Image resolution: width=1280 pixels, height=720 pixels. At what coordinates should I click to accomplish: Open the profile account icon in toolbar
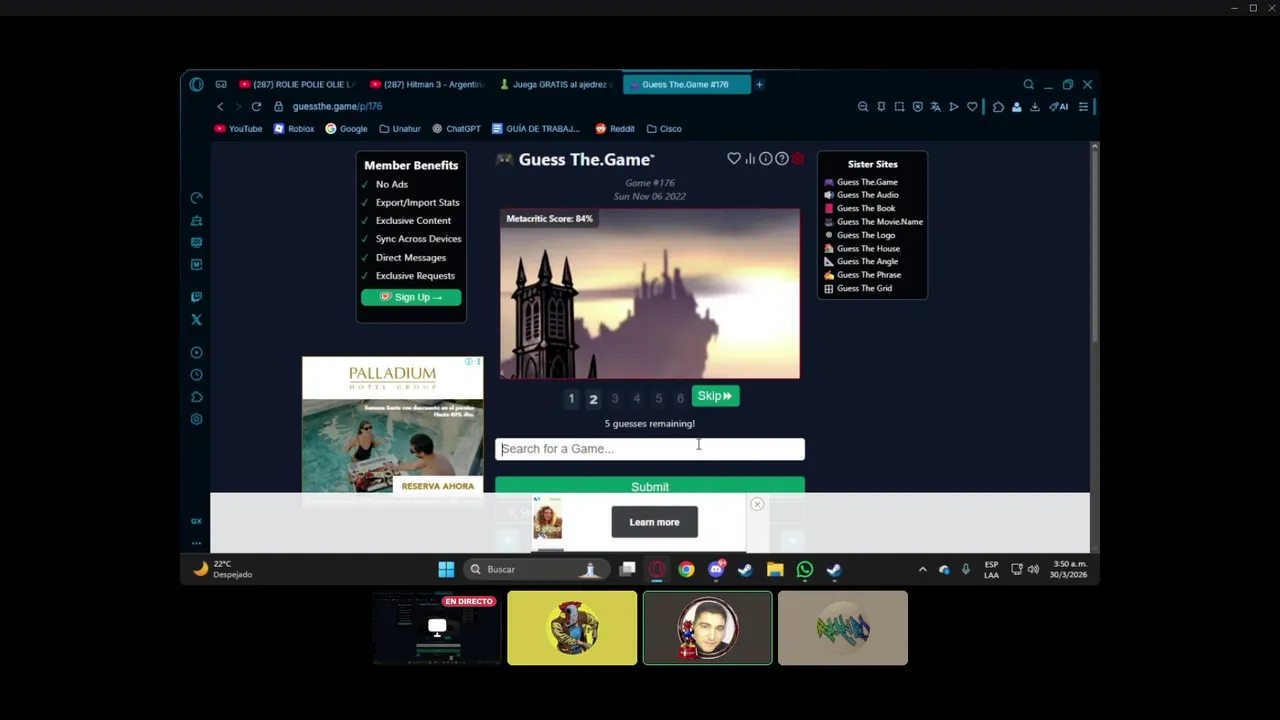1016,107
